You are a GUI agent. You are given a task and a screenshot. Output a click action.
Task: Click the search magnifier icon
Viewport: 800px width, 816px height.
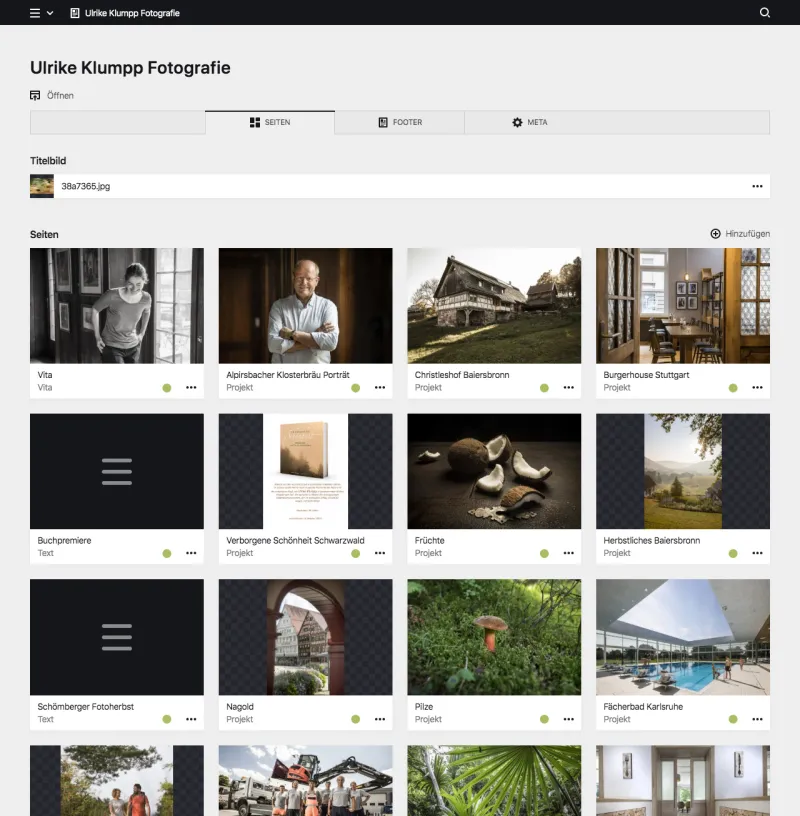[765, 13]
